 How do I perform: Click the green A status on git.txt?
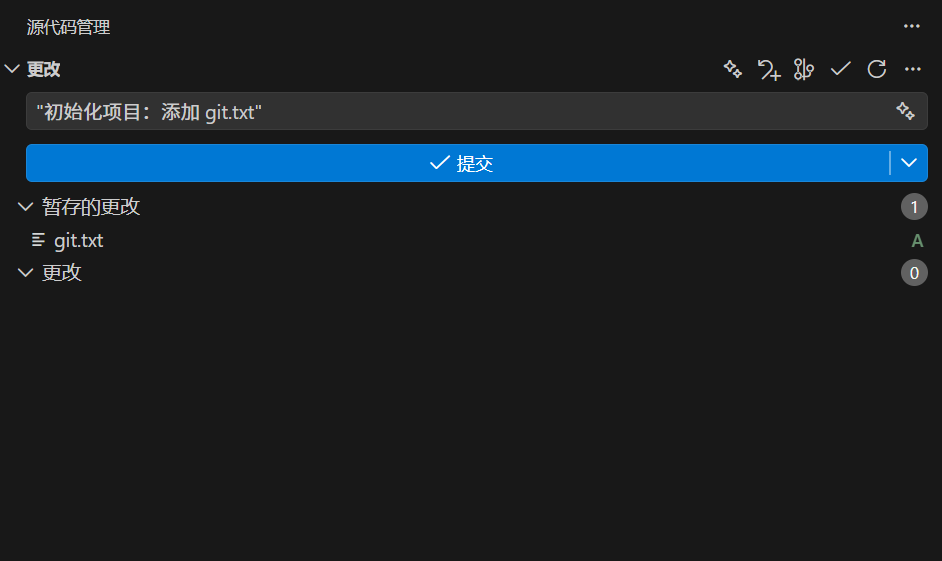pyautogui.click(x=917, y=240)
